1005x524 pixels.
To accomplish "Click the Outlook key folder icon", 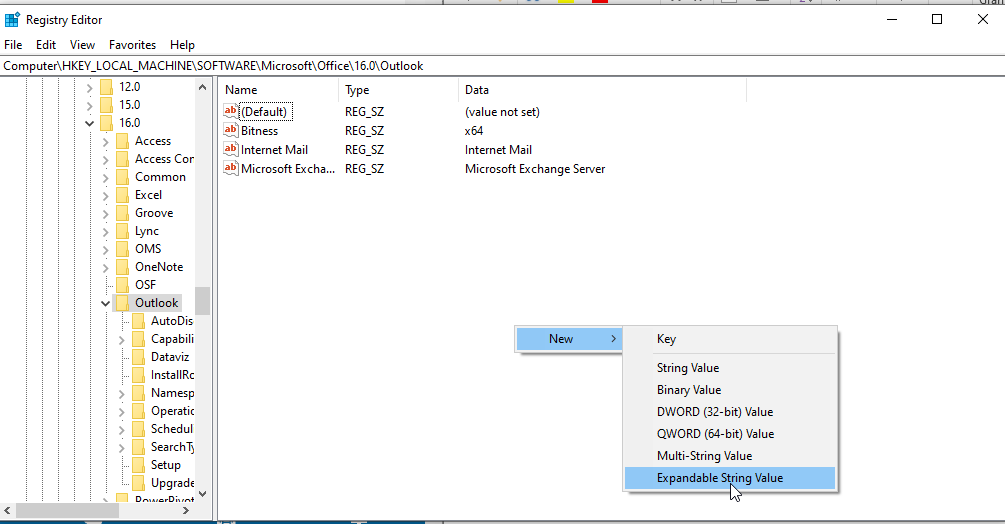I will pyautogui.click(x=122, y=302).
